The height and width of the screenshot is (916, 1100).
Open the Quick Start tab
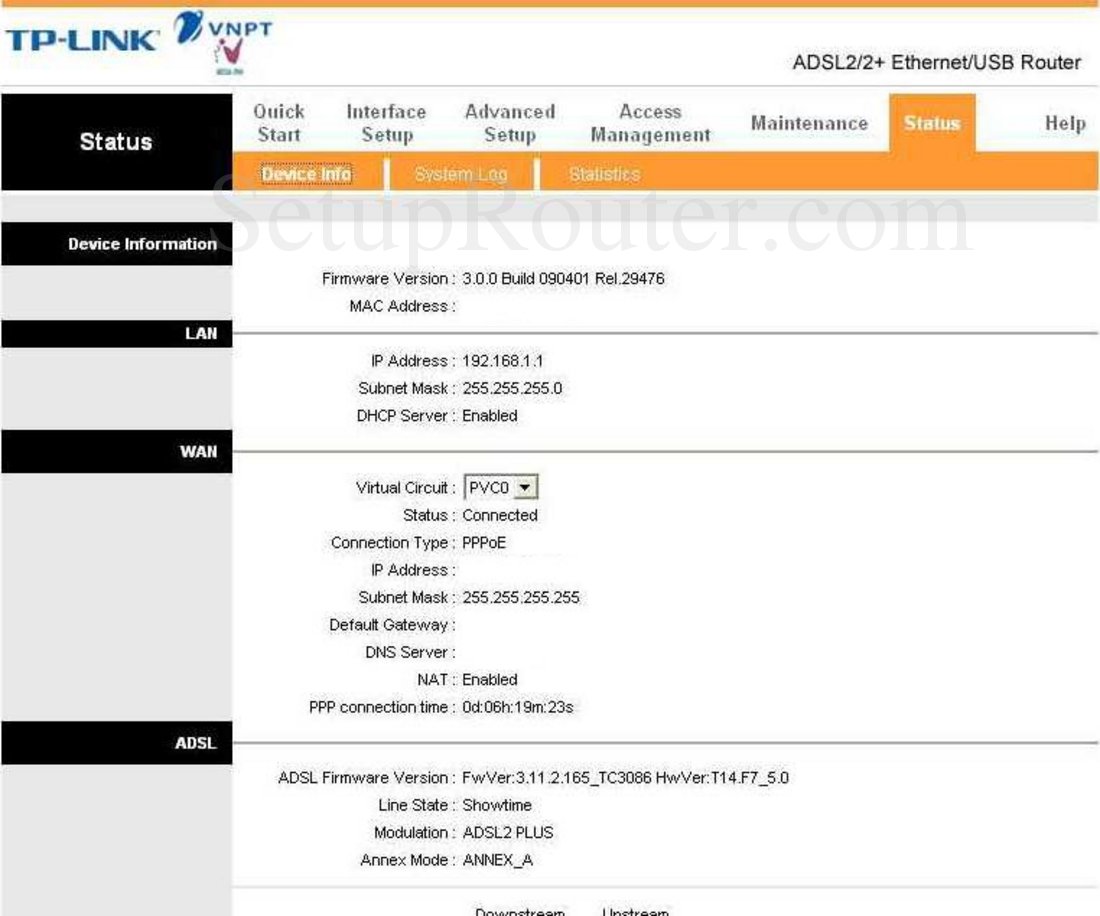point(279,123)
